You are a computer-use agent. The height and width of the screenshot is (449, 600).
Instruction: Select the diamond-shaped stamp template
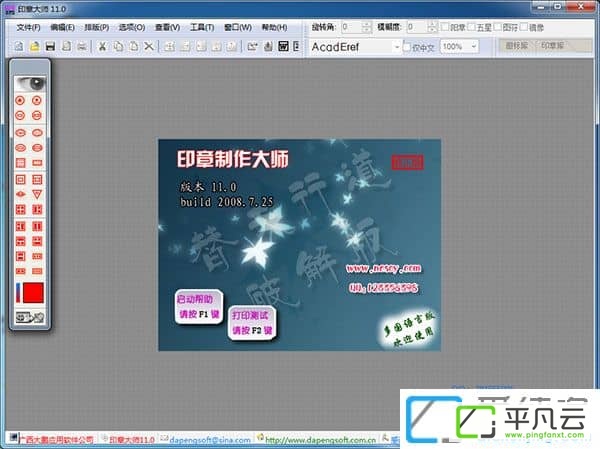pyautogui.click(x=21, y=194)
